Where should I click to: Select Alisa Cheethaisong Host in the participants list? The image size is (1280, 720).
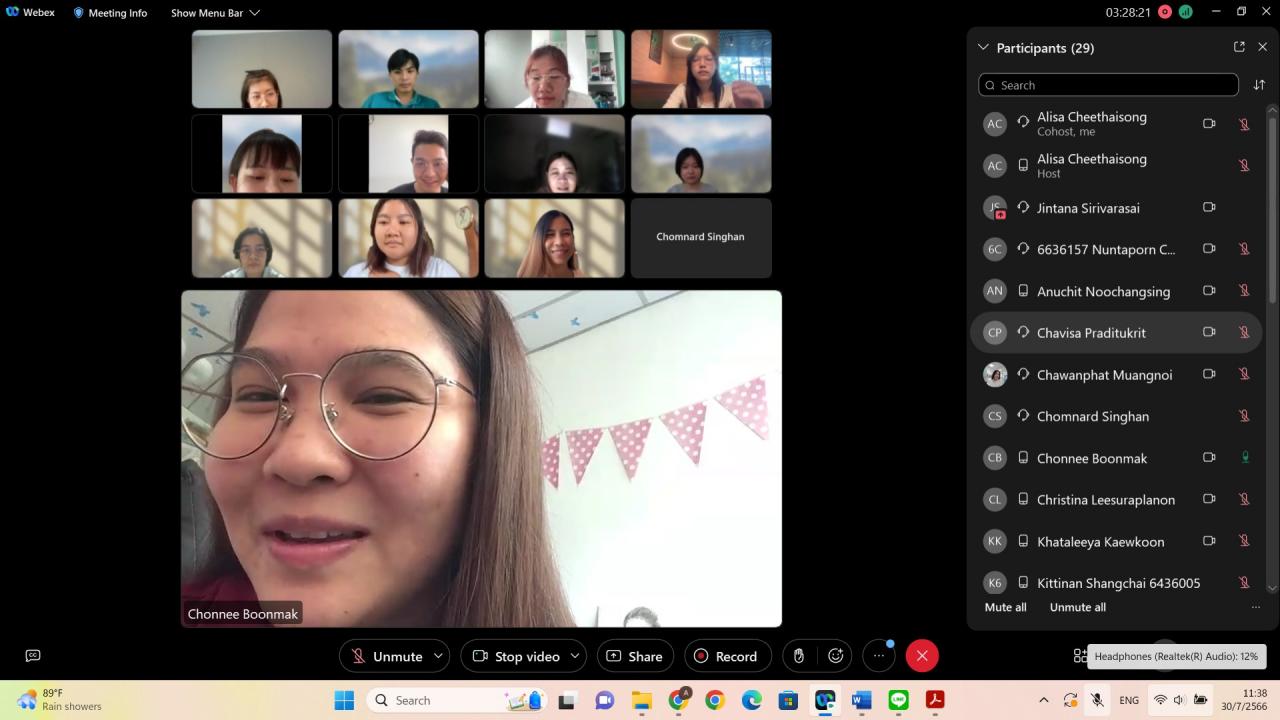tap(1116, 165)
